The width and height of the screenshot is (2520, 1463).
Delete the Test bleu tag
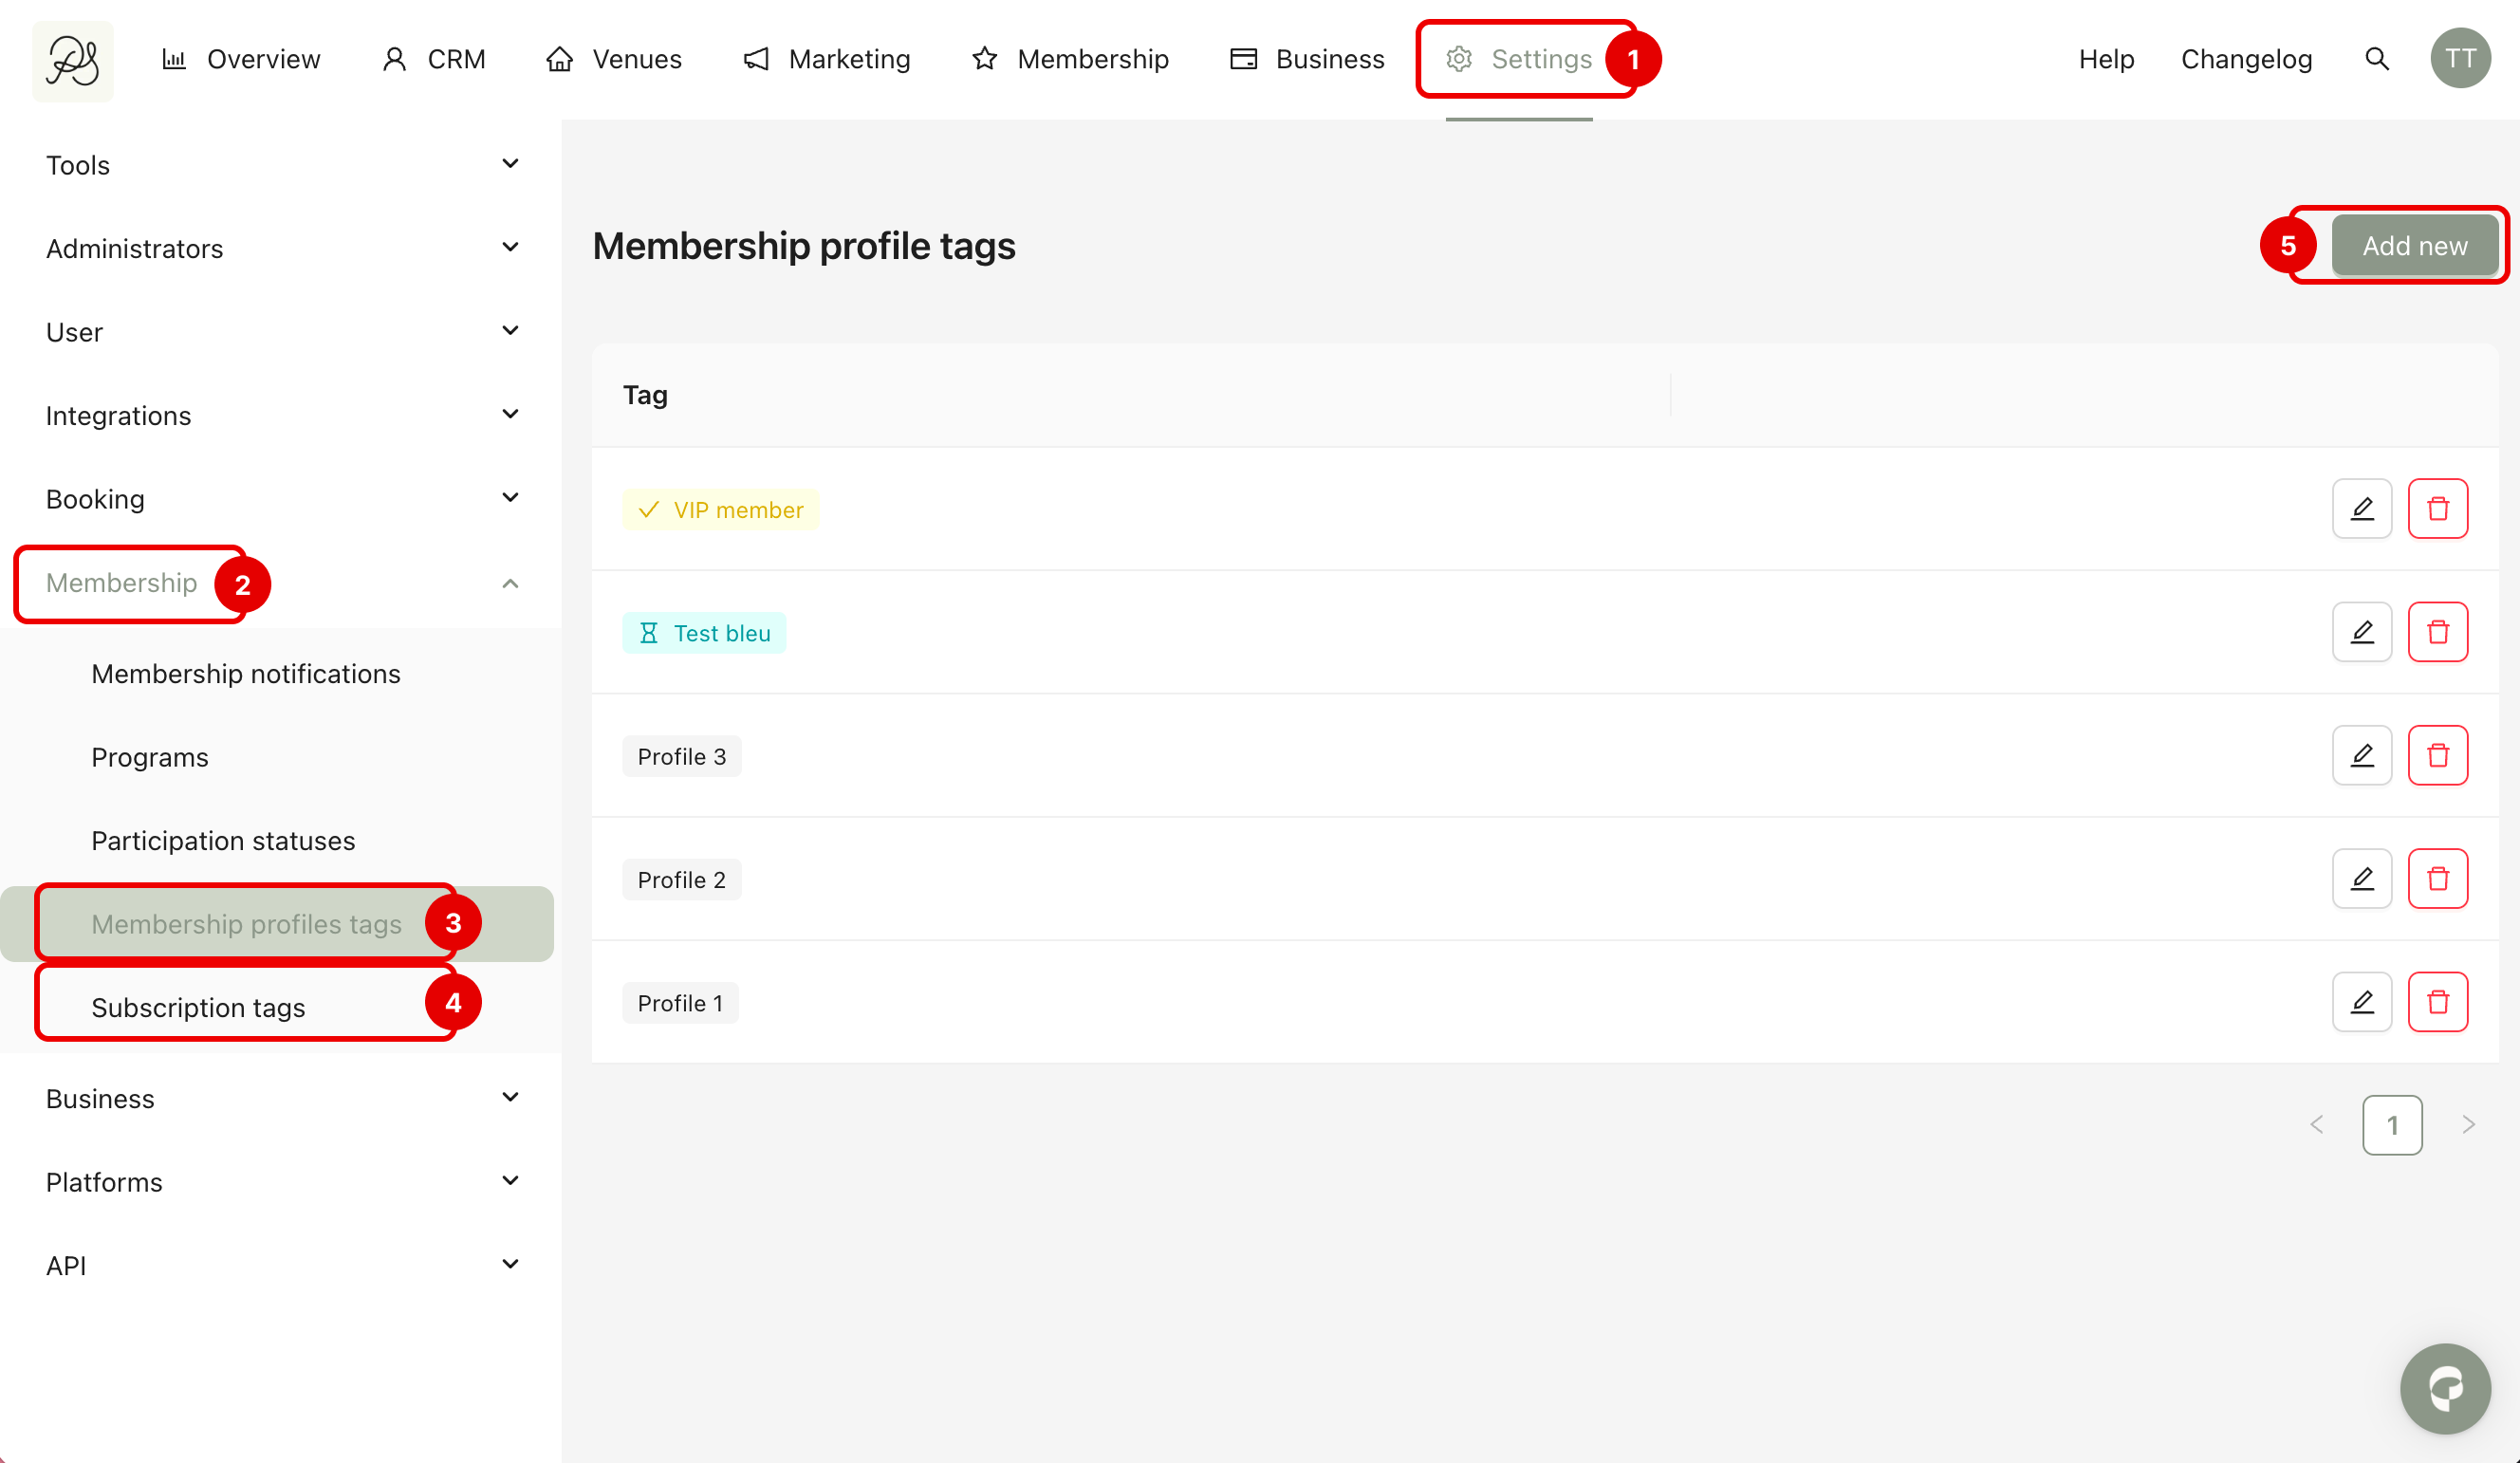[x=2437, y=632]
